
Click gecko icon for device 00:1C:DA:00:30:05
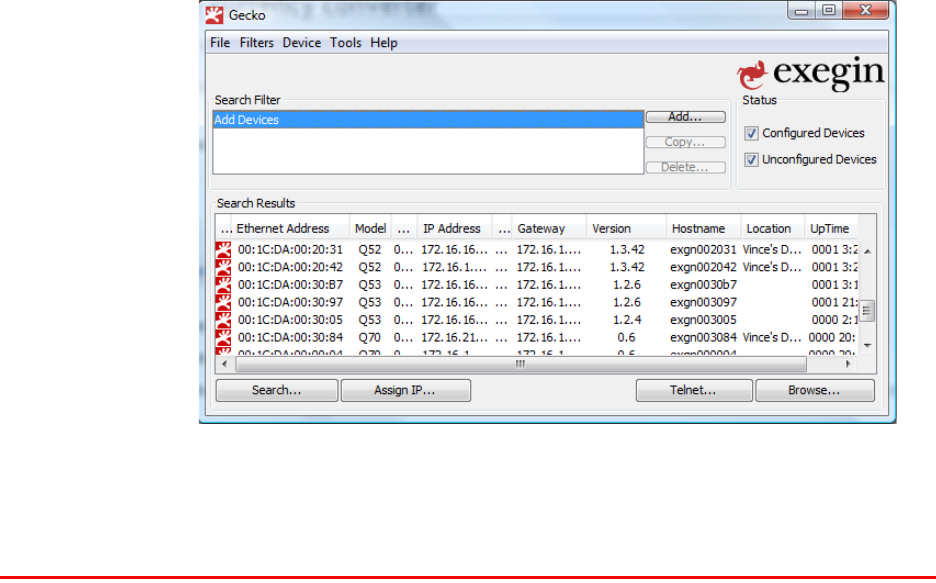coord(223,320)
